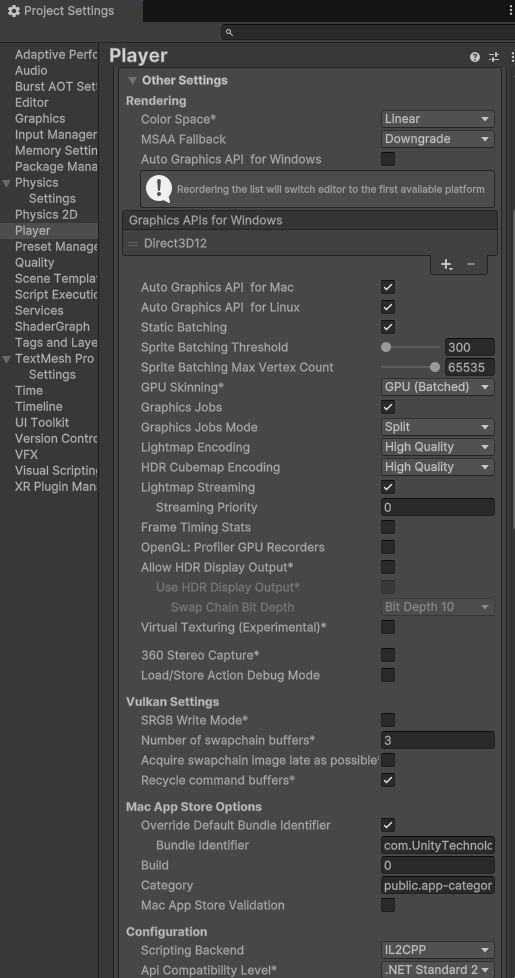Open the Player settings help icon
The width and height of the screenshot is (515, 978).
click(x=475, y=57)
